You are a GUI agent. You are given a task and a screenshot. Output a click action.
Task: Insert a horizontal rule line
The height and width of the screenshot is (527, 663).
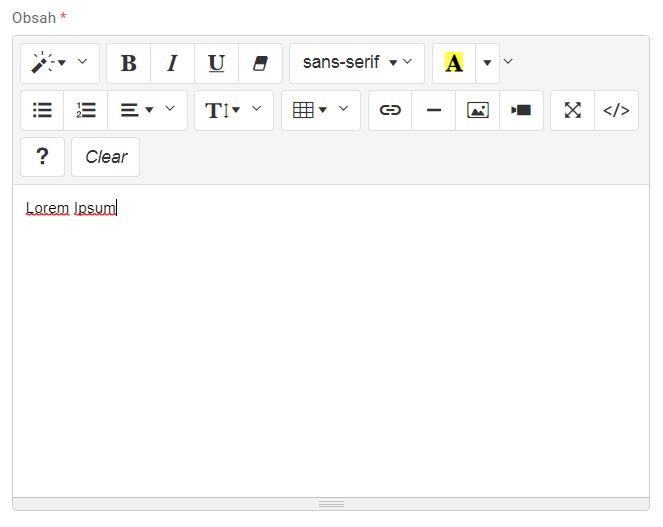[434, 110]
